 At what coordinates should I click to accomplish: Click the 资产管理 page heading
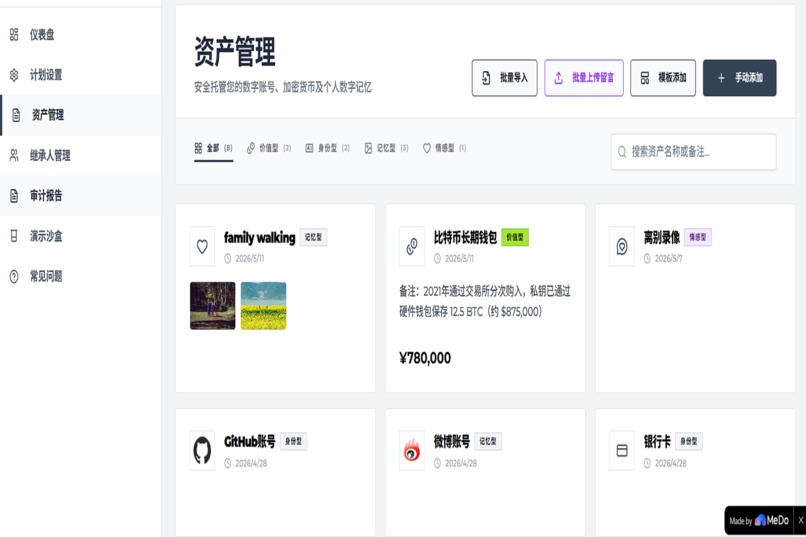(x=235, y=51)
